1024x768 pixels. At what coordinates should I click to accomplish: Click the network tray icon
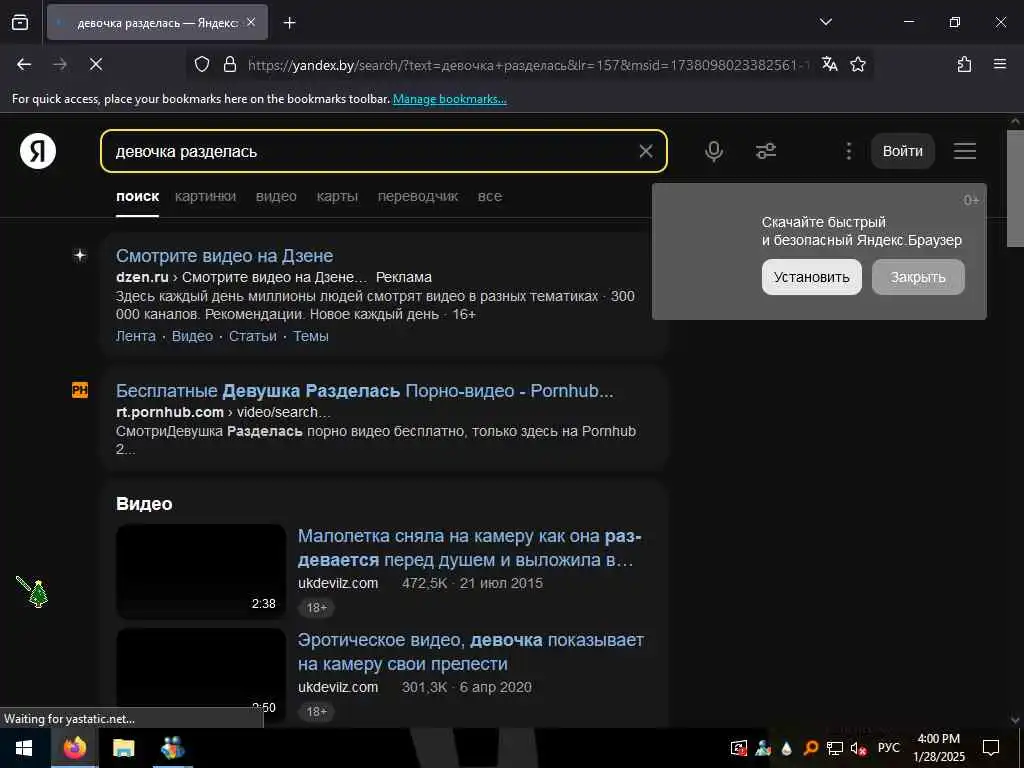(835, 748)
